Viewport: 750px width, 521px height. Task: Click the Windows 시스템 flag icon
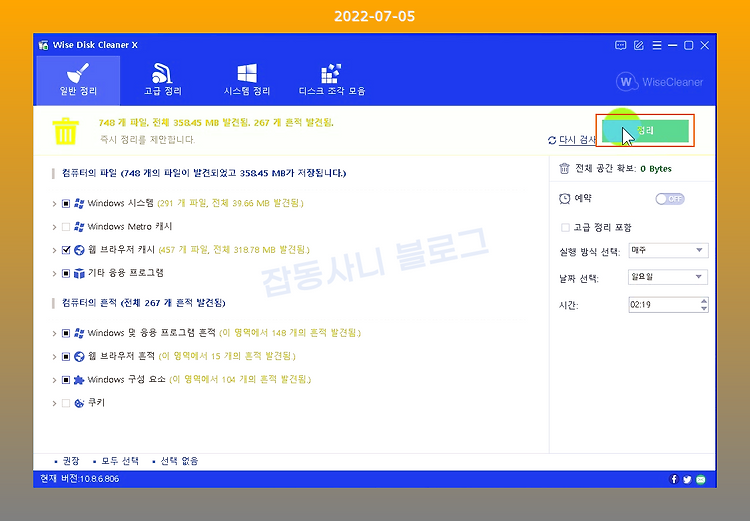pos(79,204)
